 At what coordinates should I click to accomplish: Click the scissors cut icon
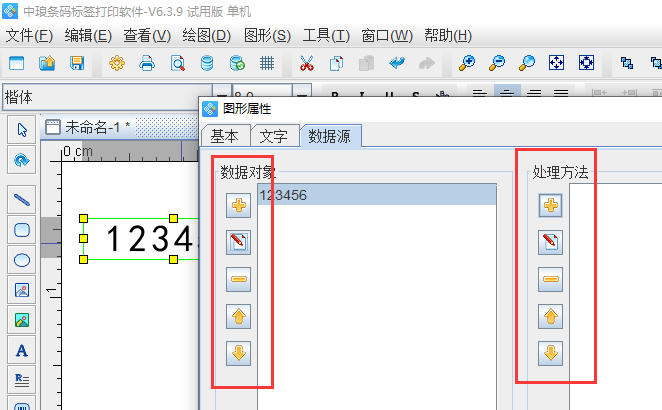tap(307, 63)
